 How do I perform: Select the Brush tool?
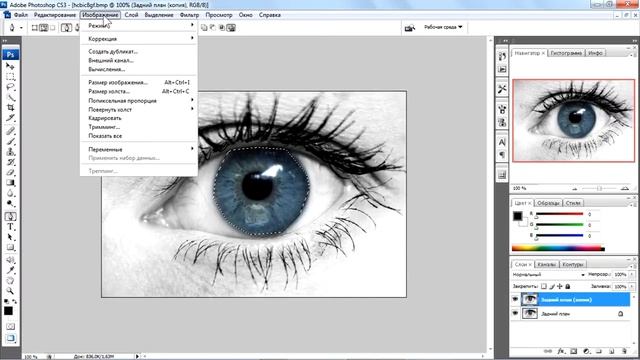coord(10,142)
